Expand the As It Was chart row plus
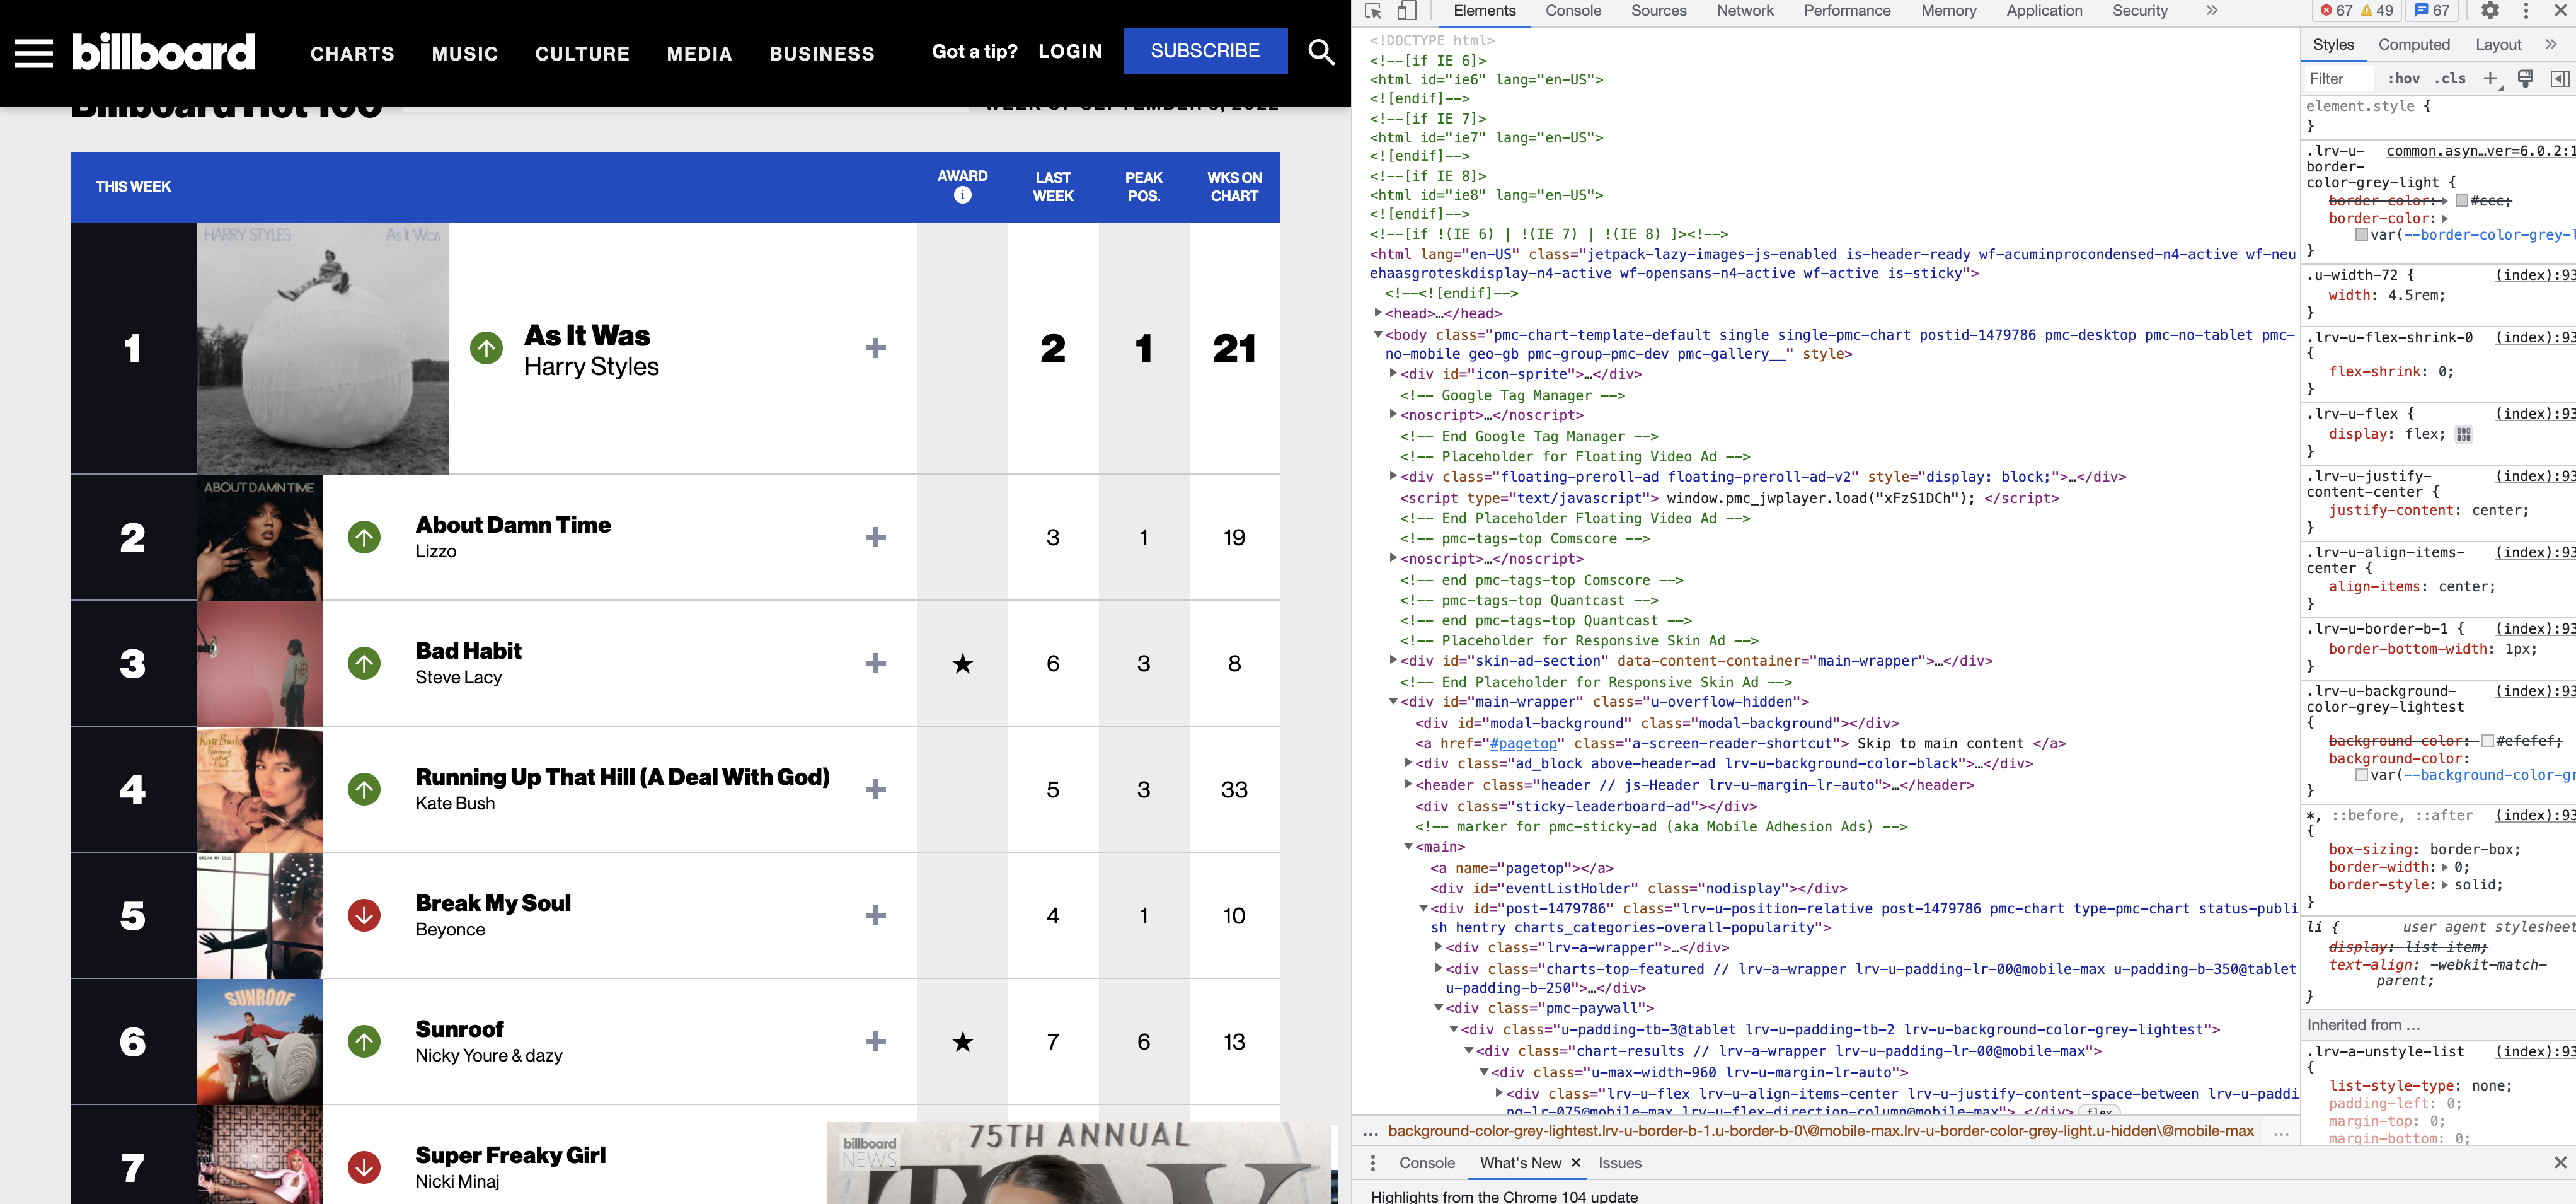Image resolution: width=2576 pixels, height=1204 pixels. pyautogui.click(x=875, y=348)
